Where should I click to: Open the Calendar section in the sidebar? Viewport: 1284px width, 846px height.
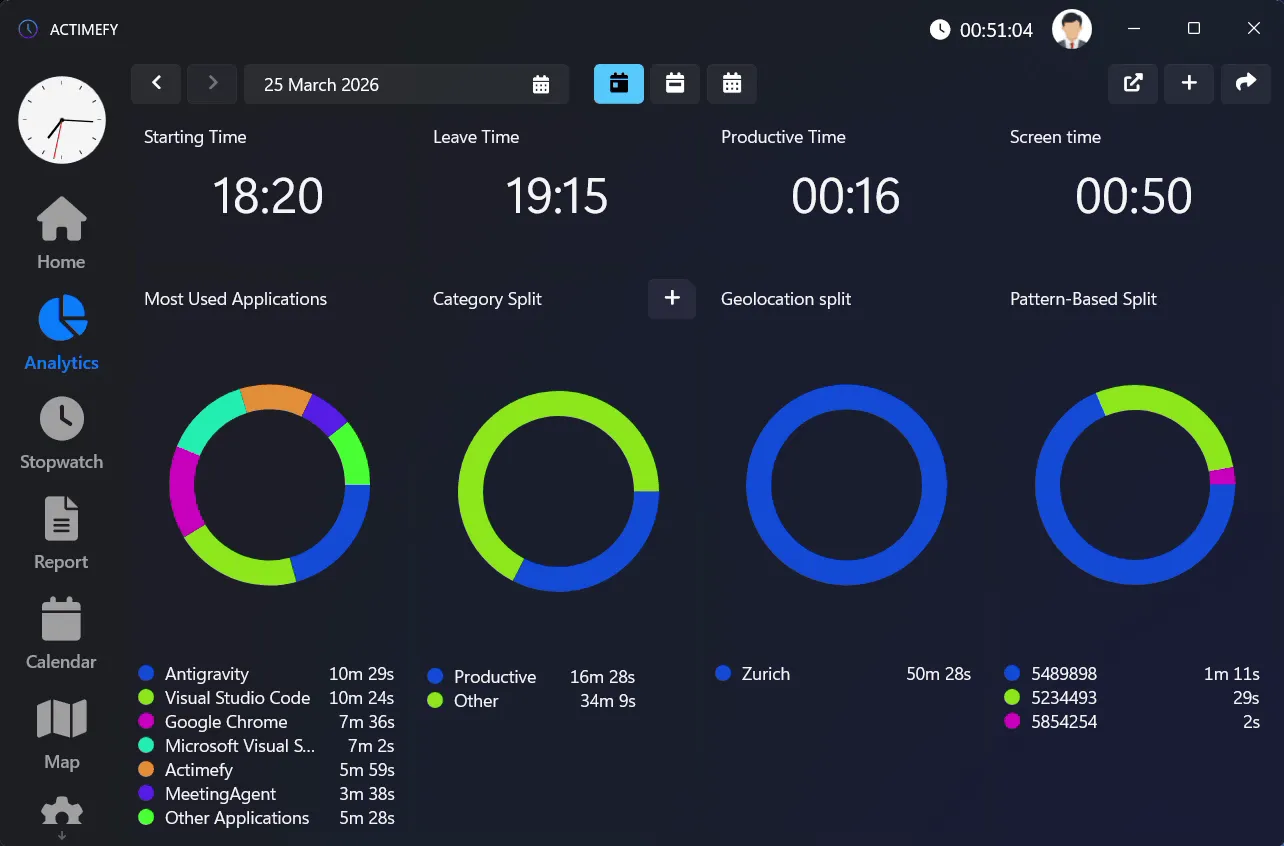pyautogui.click(x=61, y=632)
